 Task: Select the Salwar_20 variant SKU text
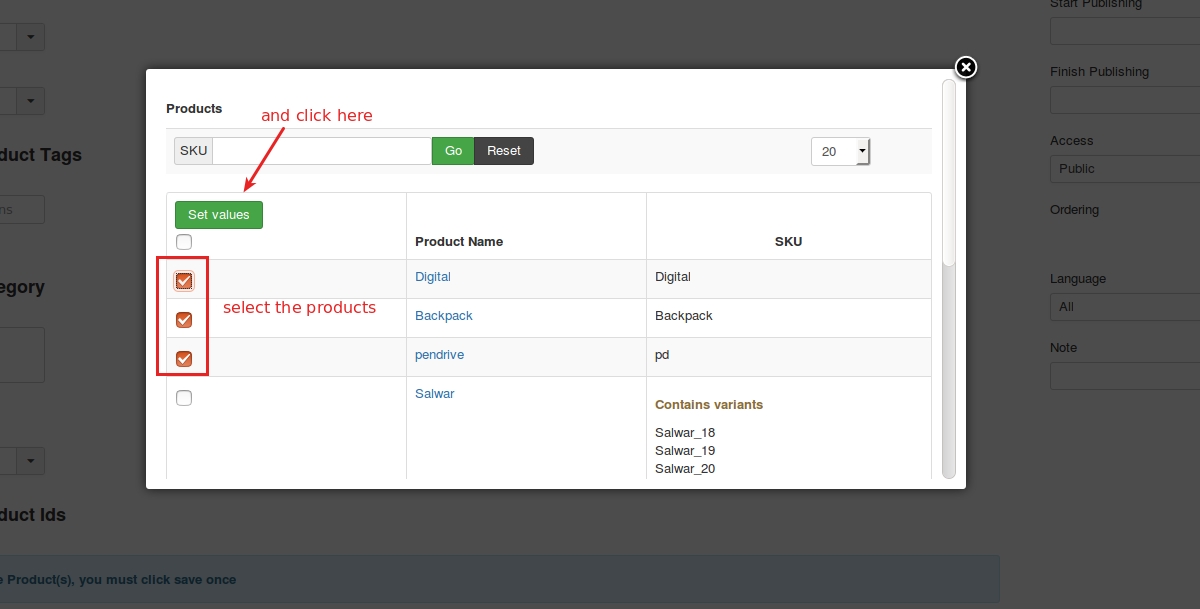click(685, 469)
